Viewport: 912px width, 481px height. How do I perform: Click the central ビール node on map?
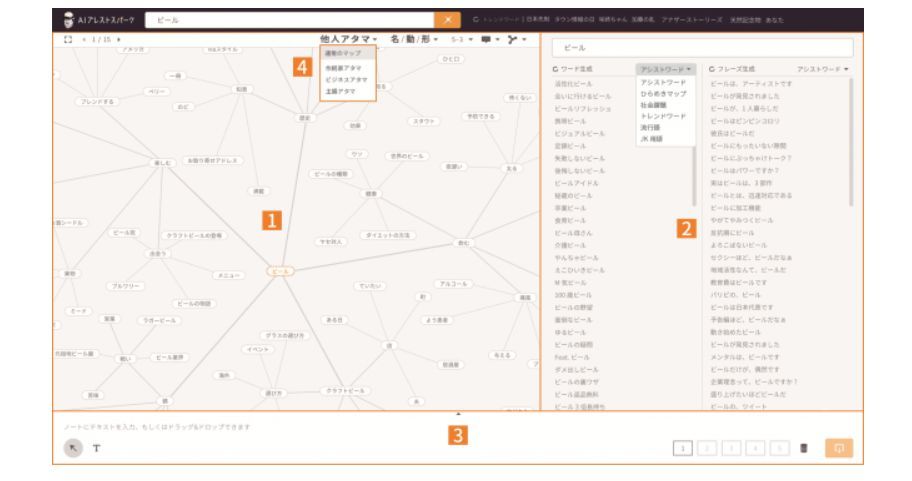(x=280, y=271)
